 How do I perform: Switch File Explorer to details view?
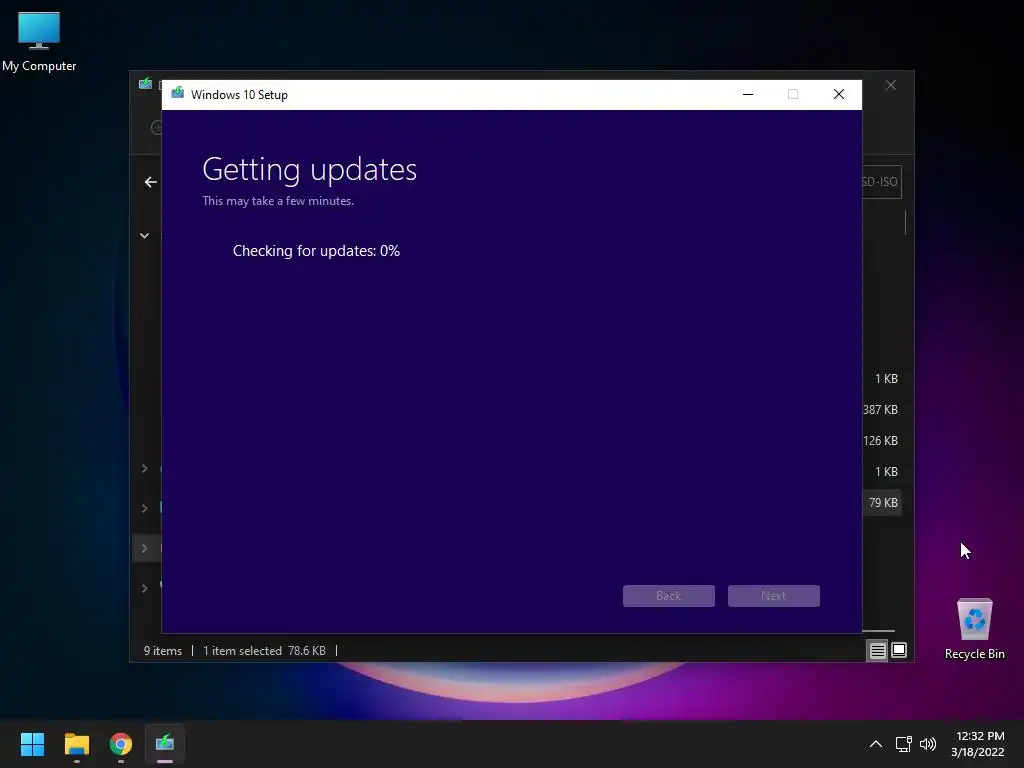click(877, 650)
